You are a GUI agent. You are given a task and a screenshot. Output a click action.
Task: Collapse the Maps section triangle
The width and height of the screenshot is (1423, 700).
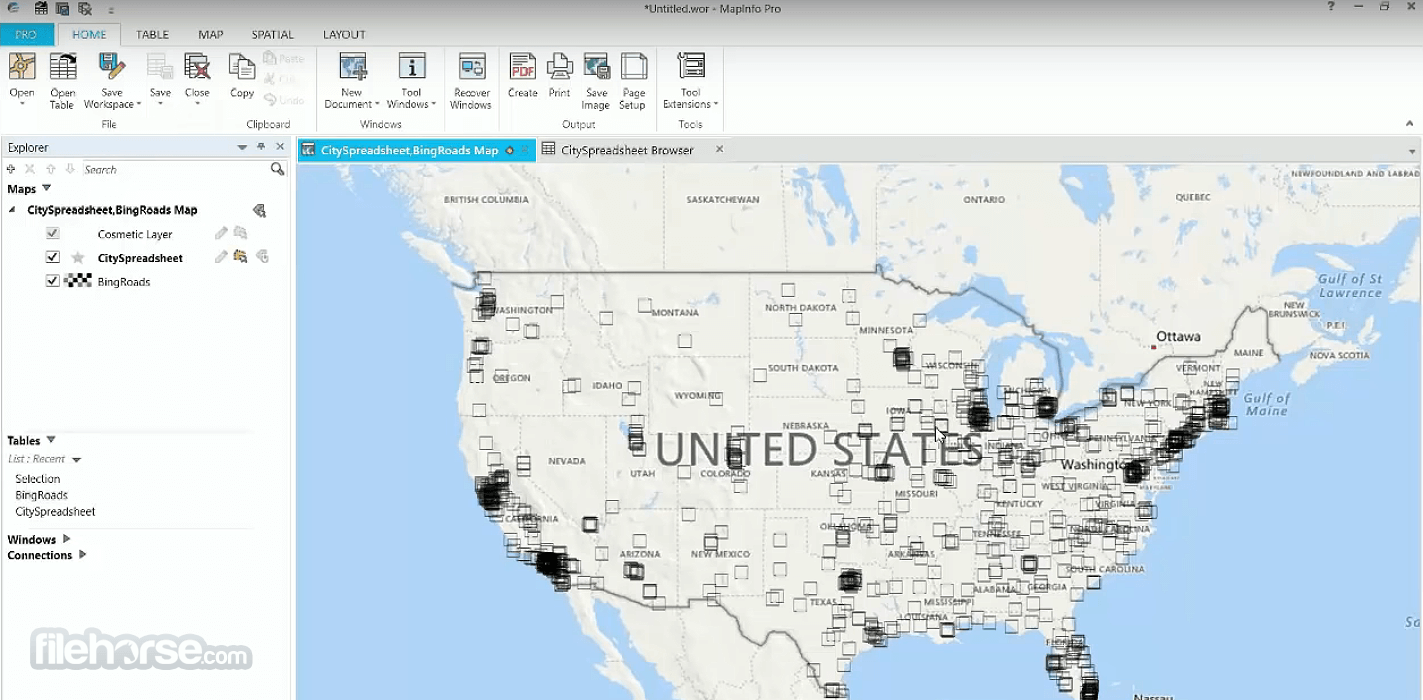tap(46, 188)
